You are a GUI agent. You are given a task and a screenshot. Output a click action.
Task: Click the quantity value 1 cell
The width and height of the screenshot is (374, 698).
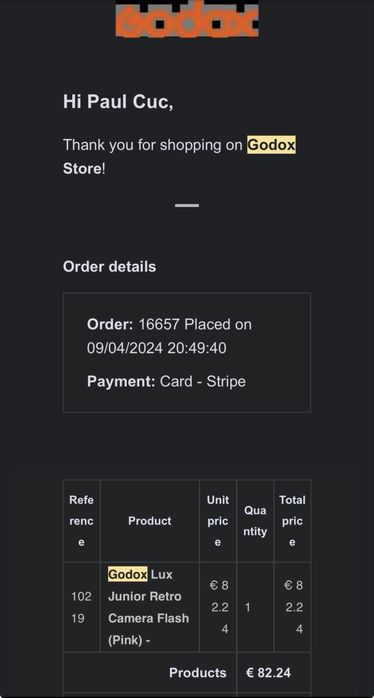click(x=255, y=607)
